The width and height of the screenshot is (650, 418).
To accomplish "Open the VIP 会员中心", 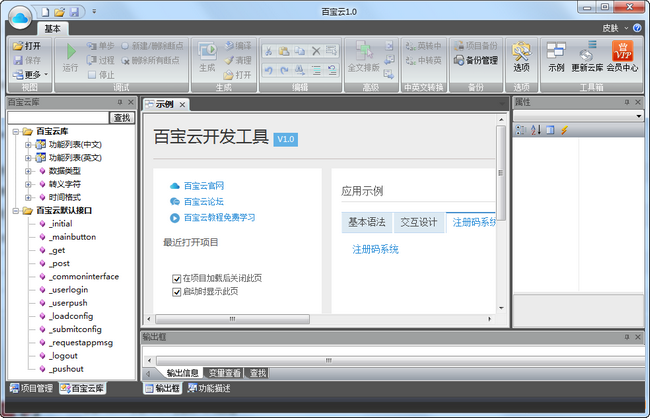I will pos(622,57).
